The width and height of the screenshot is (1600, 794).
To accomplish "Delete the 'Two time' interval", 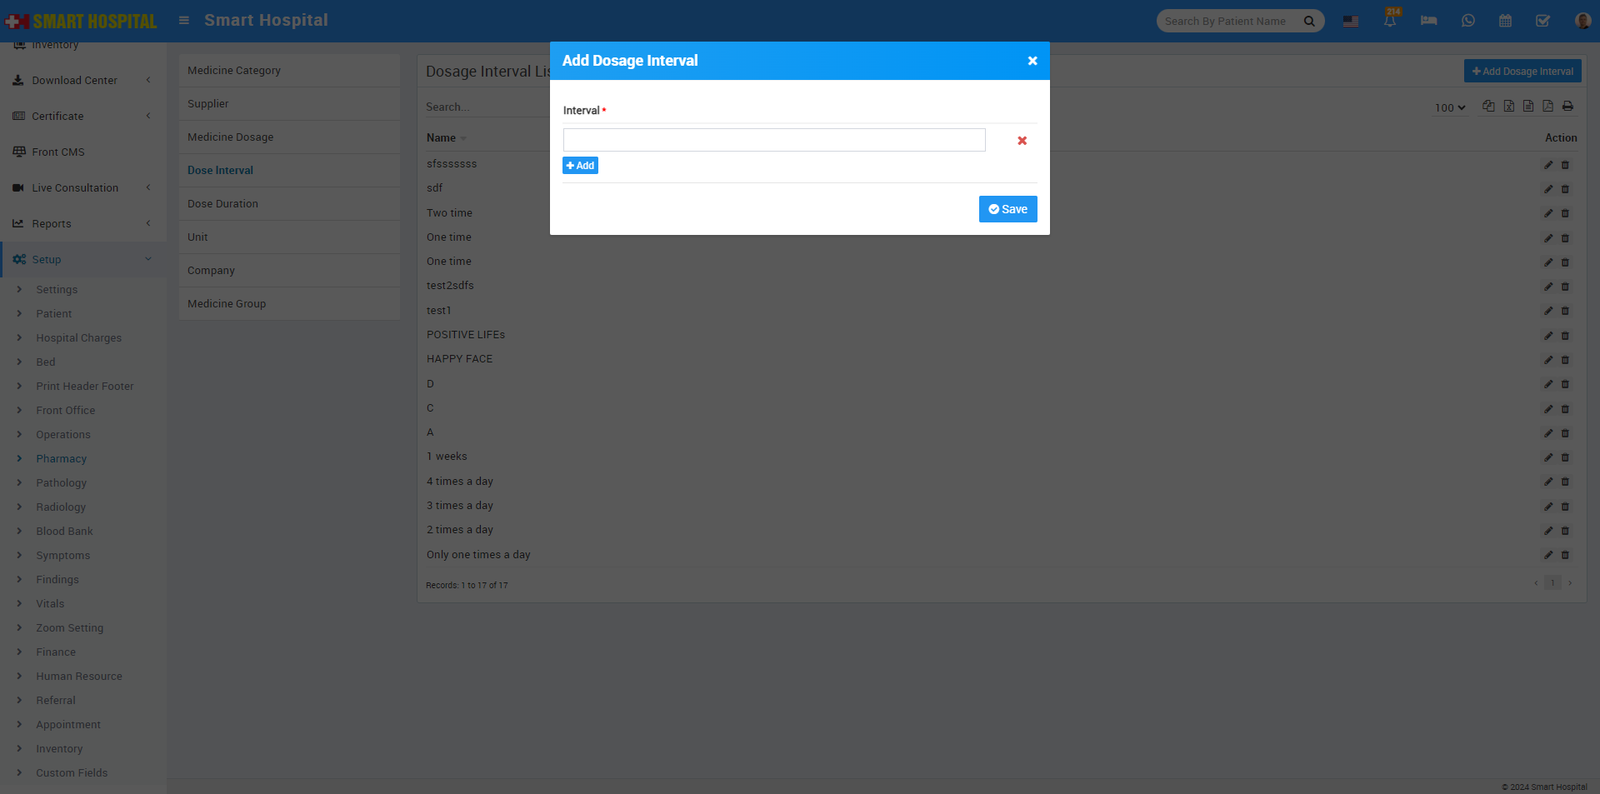I will (x=1565, y=213).
